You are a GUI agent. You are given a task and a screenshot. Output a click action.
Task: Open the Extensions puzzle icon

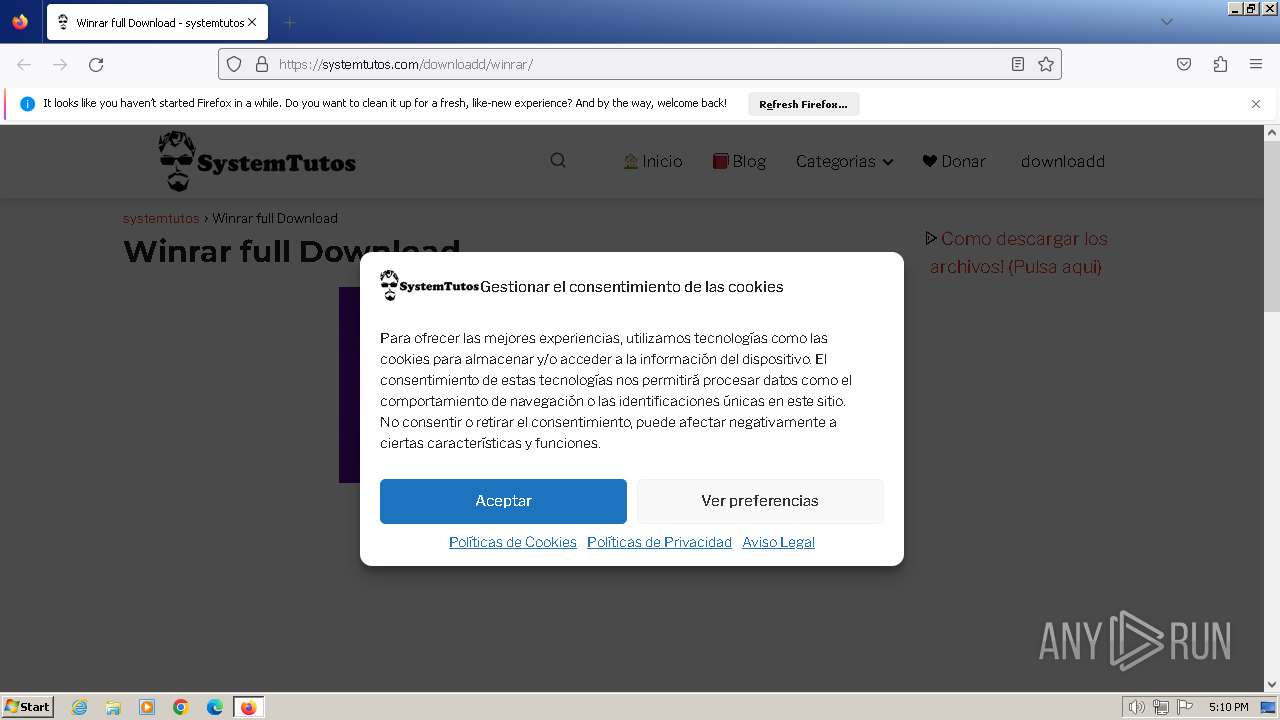[1220, 64]
